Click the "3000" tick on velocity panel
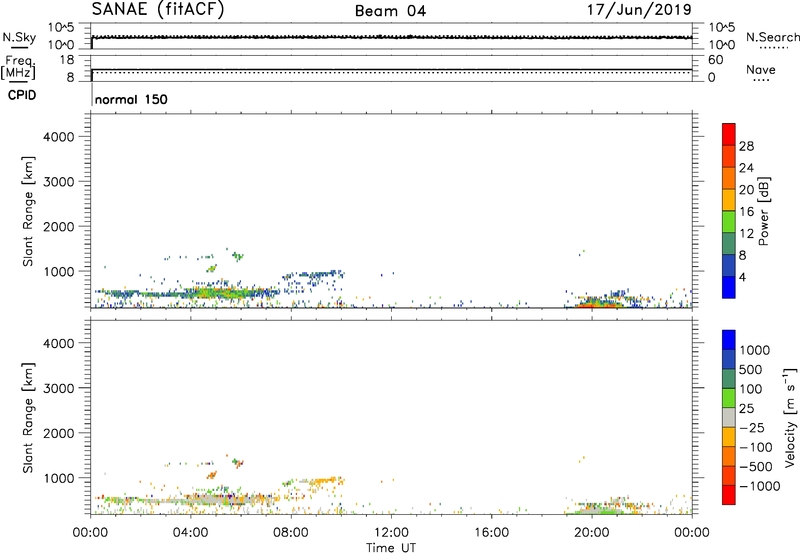This screenshot has width=800, height=554. pyautogui.click(x=58, y=388)
